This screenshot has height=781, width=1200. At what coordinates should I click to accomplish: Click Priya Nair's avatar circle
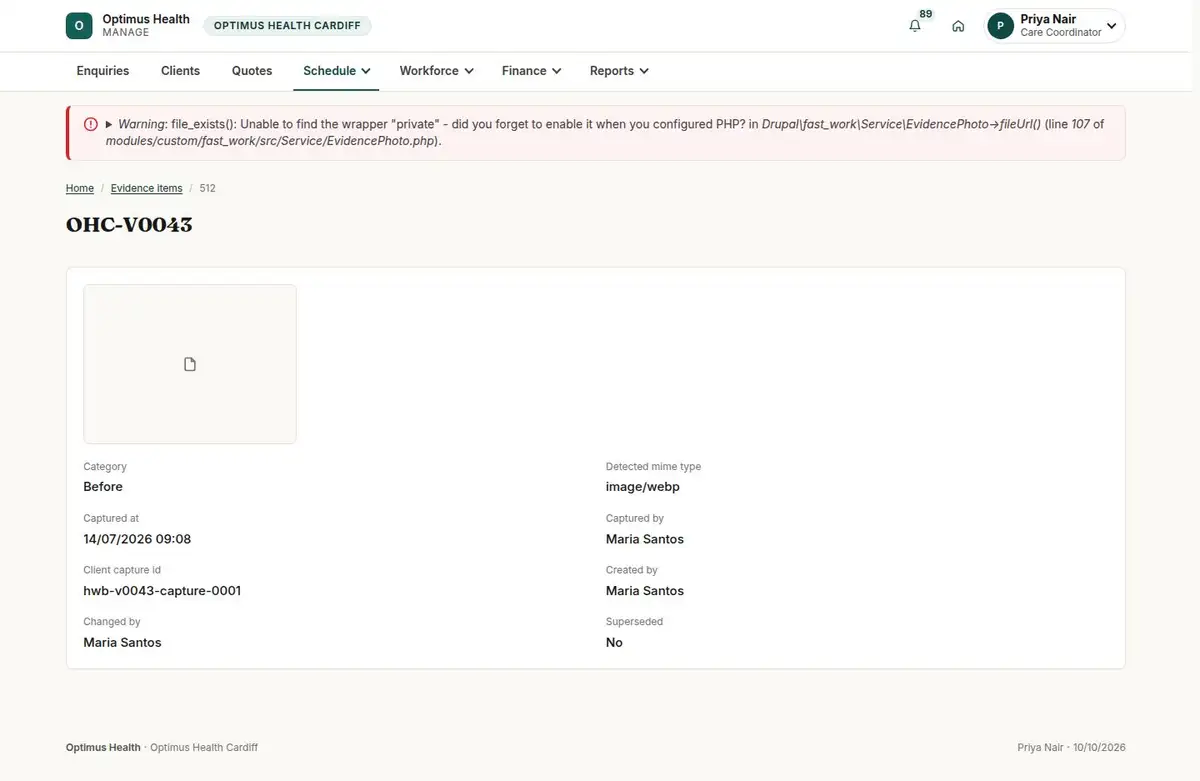coord(1000,26)
